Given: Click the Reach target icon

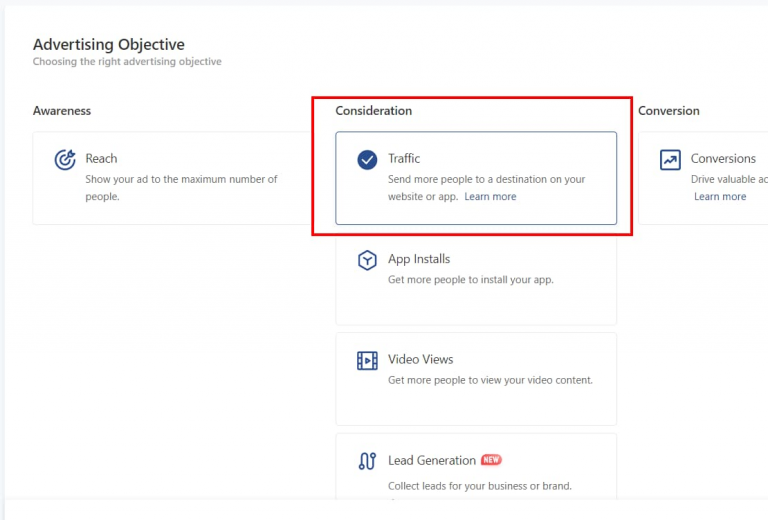Looking at the screenshot, I should click(x=65, y=160).
